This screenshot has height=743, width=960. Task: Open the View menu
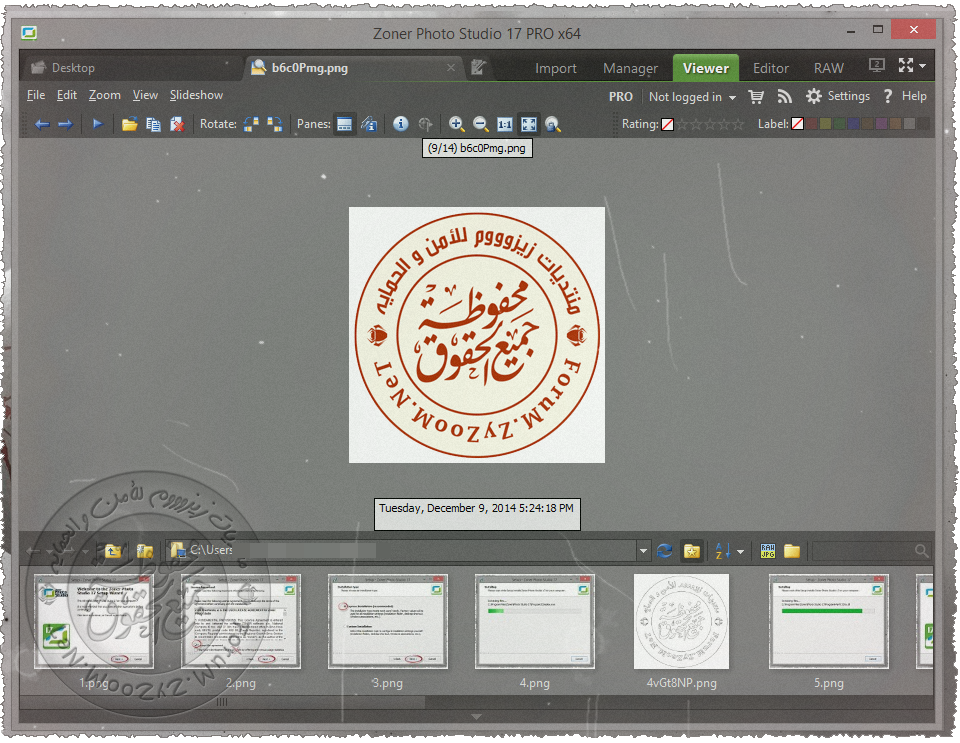145,95
